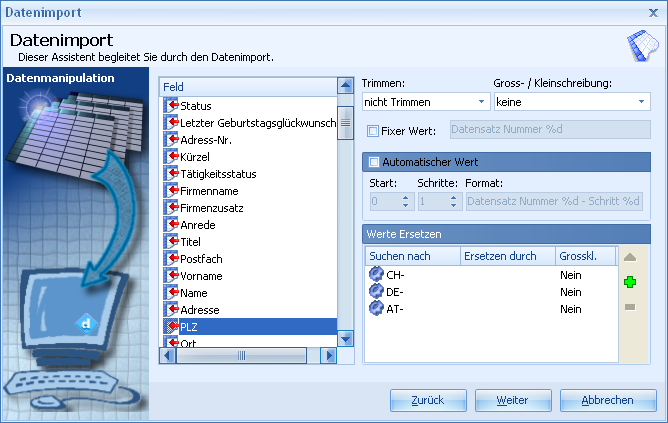This screenshot has height=423, width=668.
Task: Go back with the Zurück button
Action: click(428, 400)
